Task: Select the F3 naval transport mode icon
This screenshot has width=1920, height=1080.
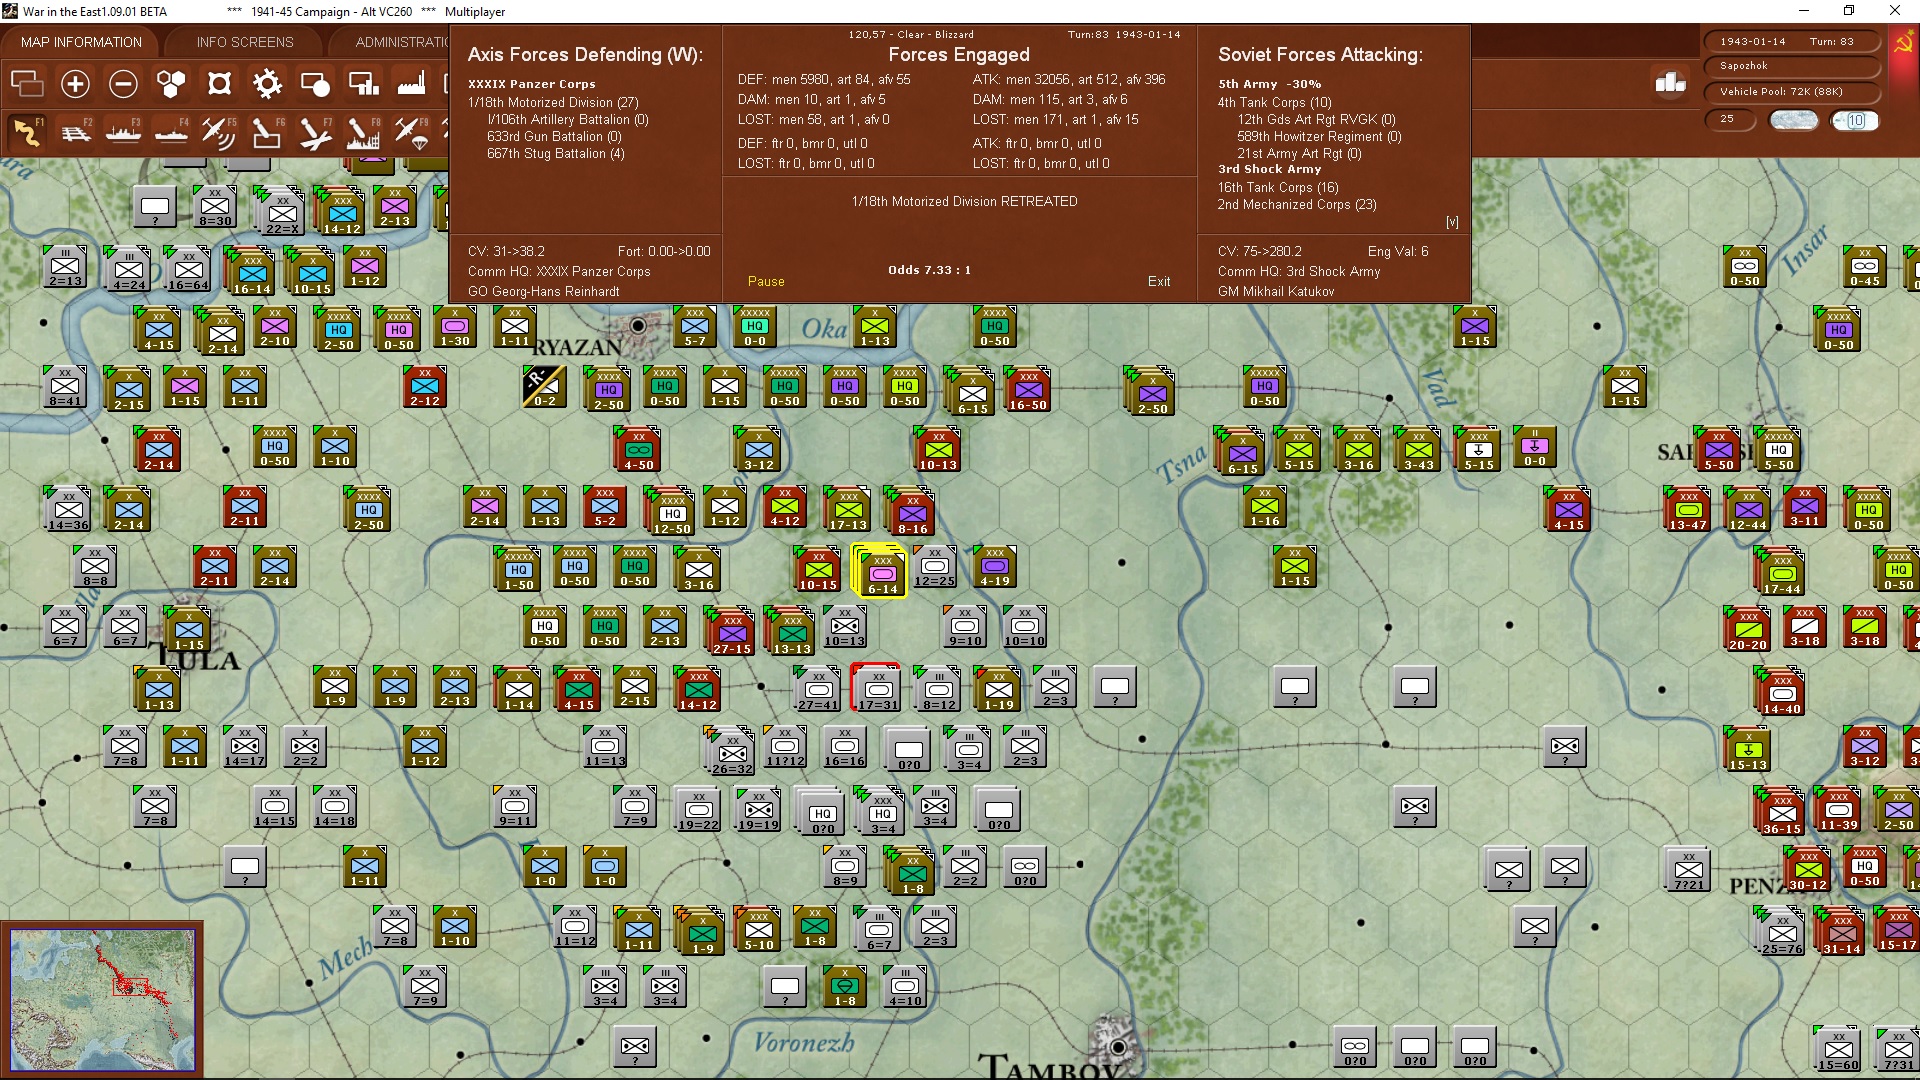Action: pyautogui.click(x=124, y=132)
